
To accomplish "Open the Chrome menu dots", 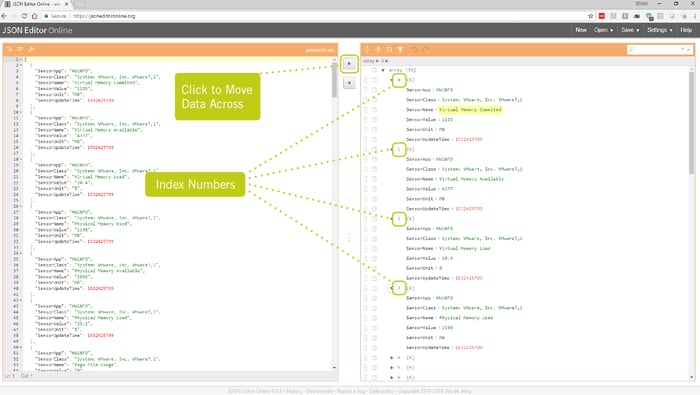I will pyautogui.click(x=695, y=16).
